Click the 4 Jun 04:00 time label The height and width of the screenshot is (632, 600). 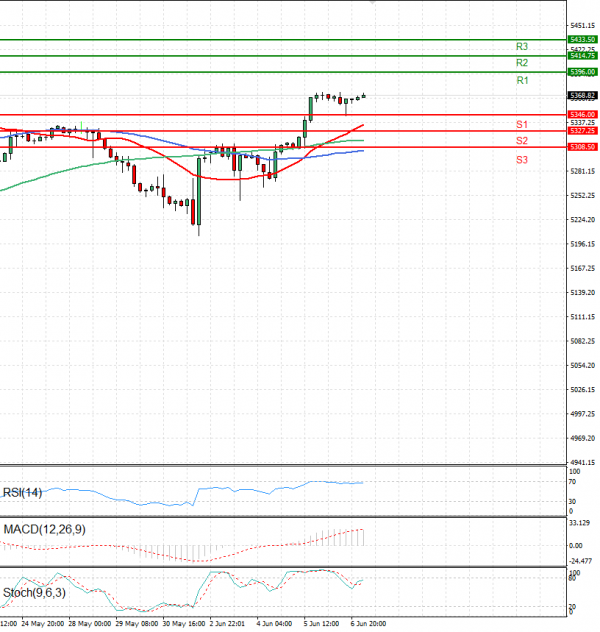tap(274, 624)
